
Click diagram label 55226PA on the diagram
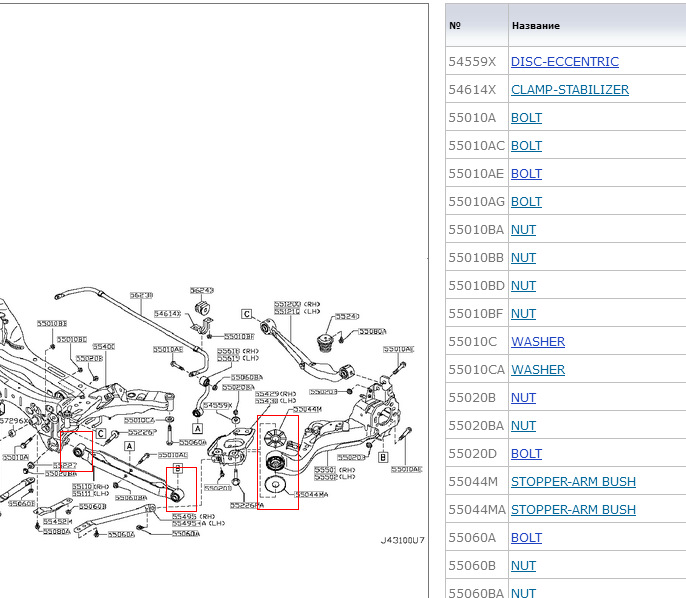coord(247,505)
